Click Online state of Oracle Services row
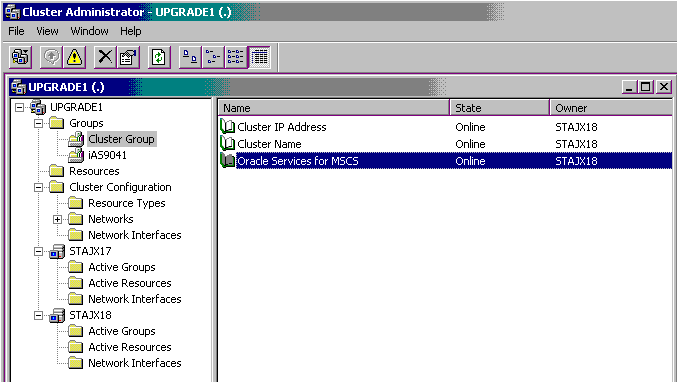 [470, 161]
